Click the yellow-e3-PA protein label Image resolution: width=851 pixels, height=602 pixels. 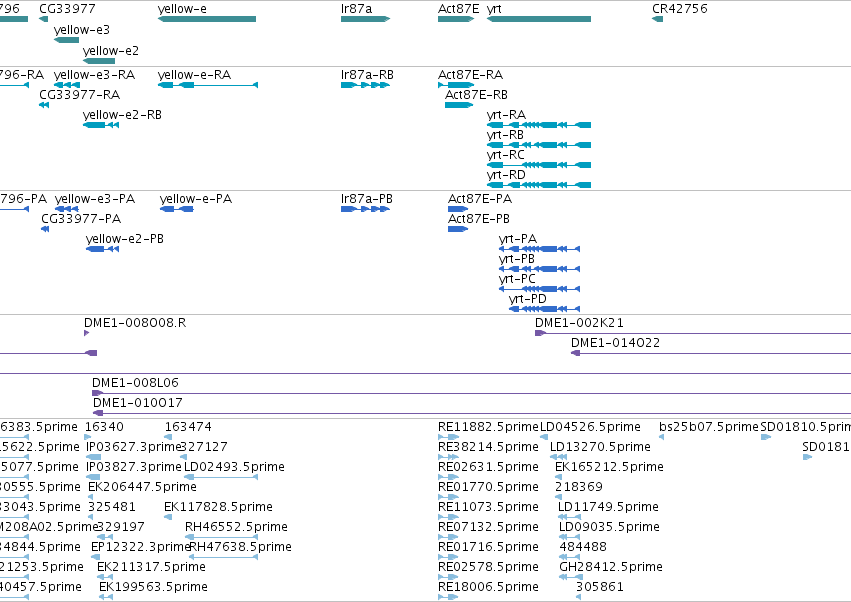pos(95,199)
